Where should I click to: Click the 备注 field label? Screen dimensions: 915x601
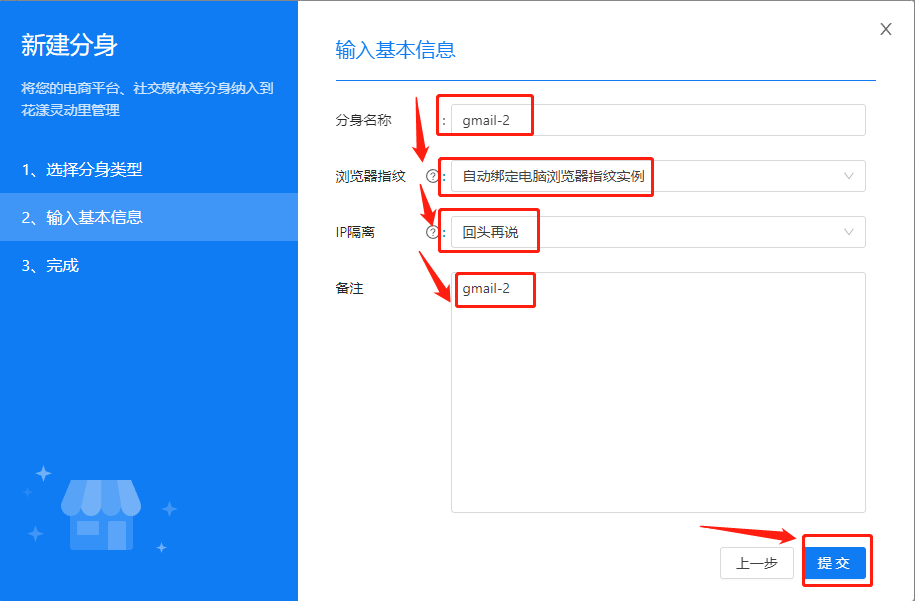[x=349, y=288]
